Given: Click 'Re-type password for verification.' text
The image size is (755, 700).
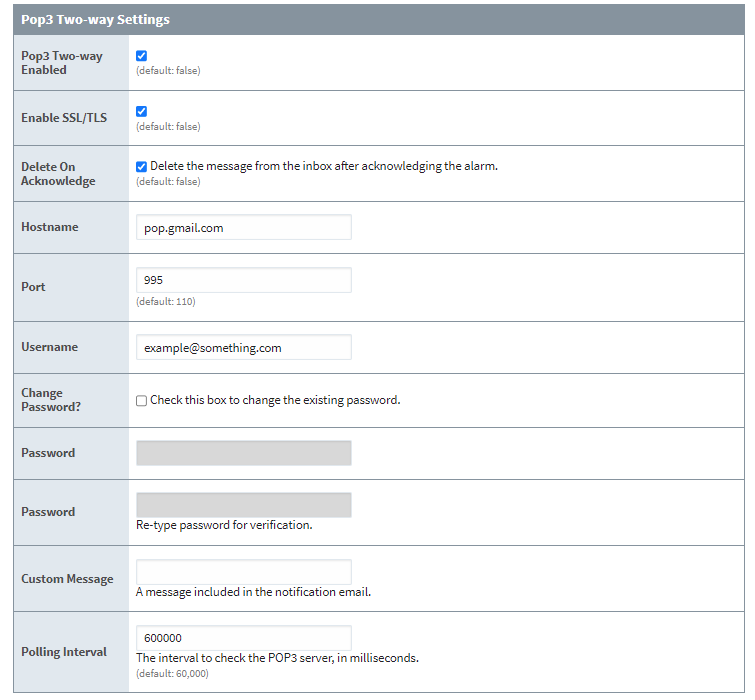Looking at the screenshot, I should (224, 525).
